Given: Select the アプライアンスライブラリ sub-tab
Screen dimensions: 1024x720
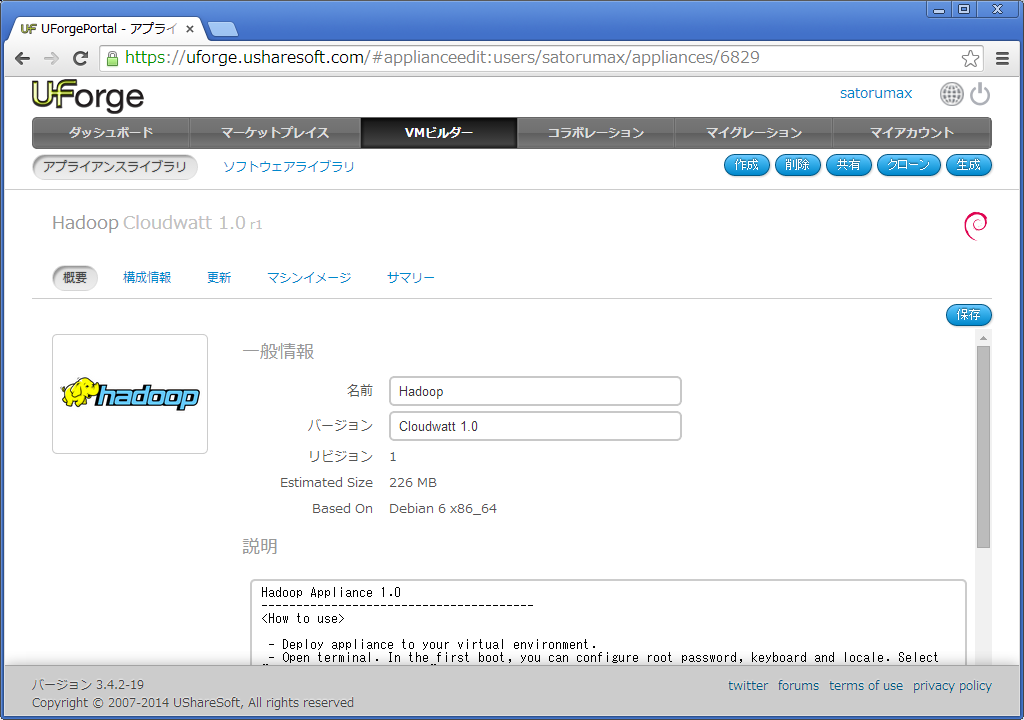Looking at the screenshot, I should [x=115, y=167].
